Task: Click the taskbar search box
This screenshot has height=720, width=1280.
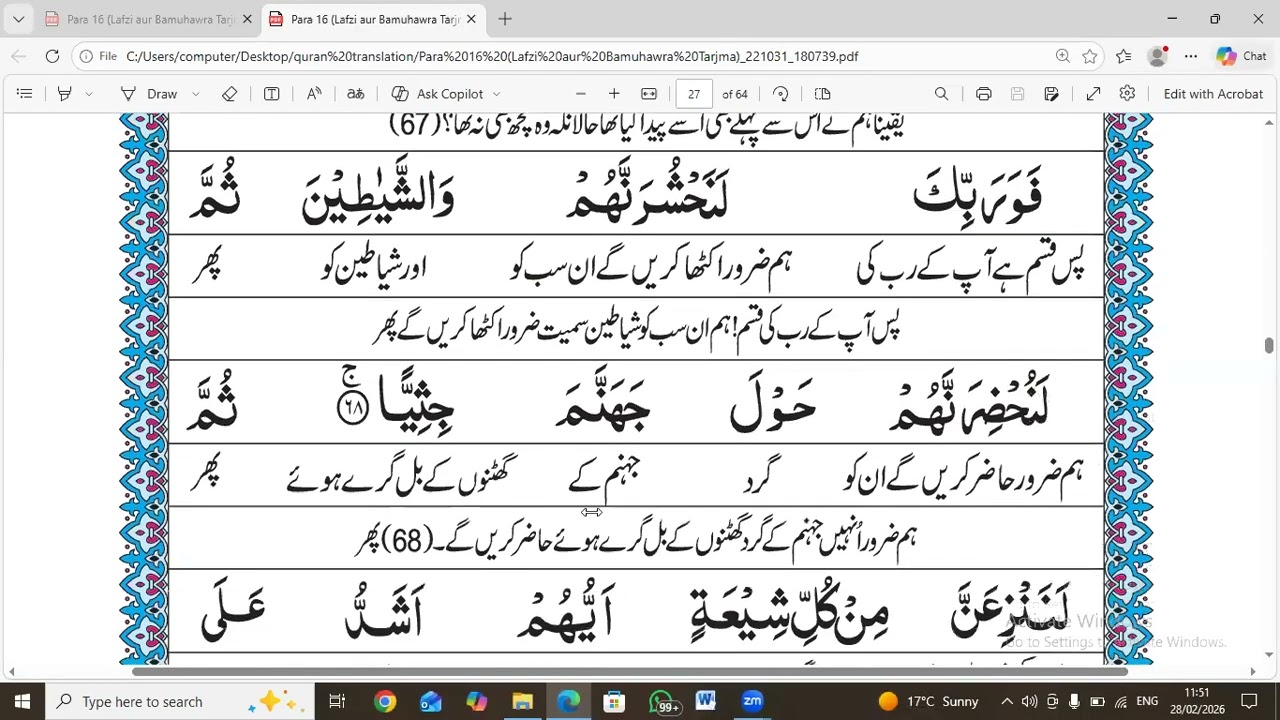Action: pyautogui.click(x=179, y=701)
